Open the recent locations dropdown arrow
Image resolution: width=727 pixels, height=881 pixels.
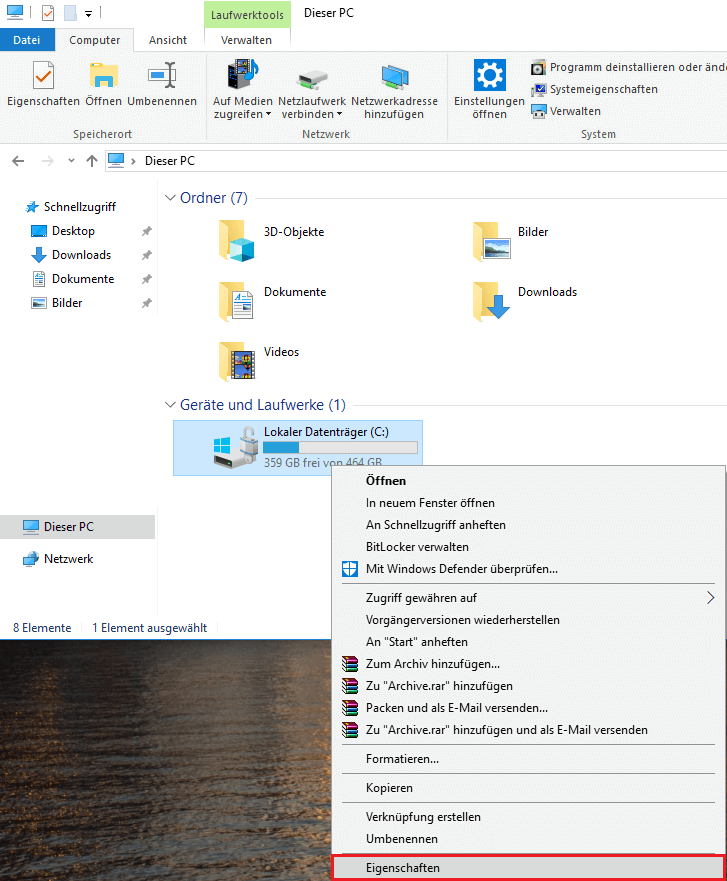71,161
